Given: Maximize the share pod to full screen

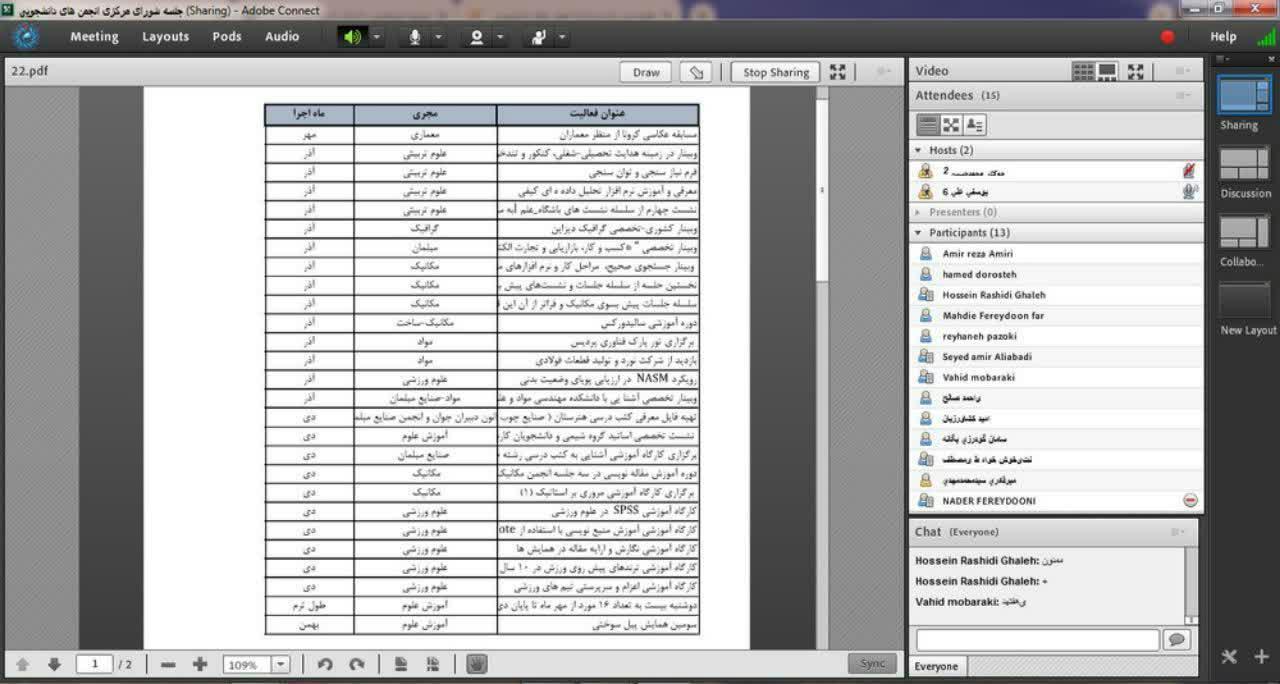Looking at the screenshot, I should [838, 72].
